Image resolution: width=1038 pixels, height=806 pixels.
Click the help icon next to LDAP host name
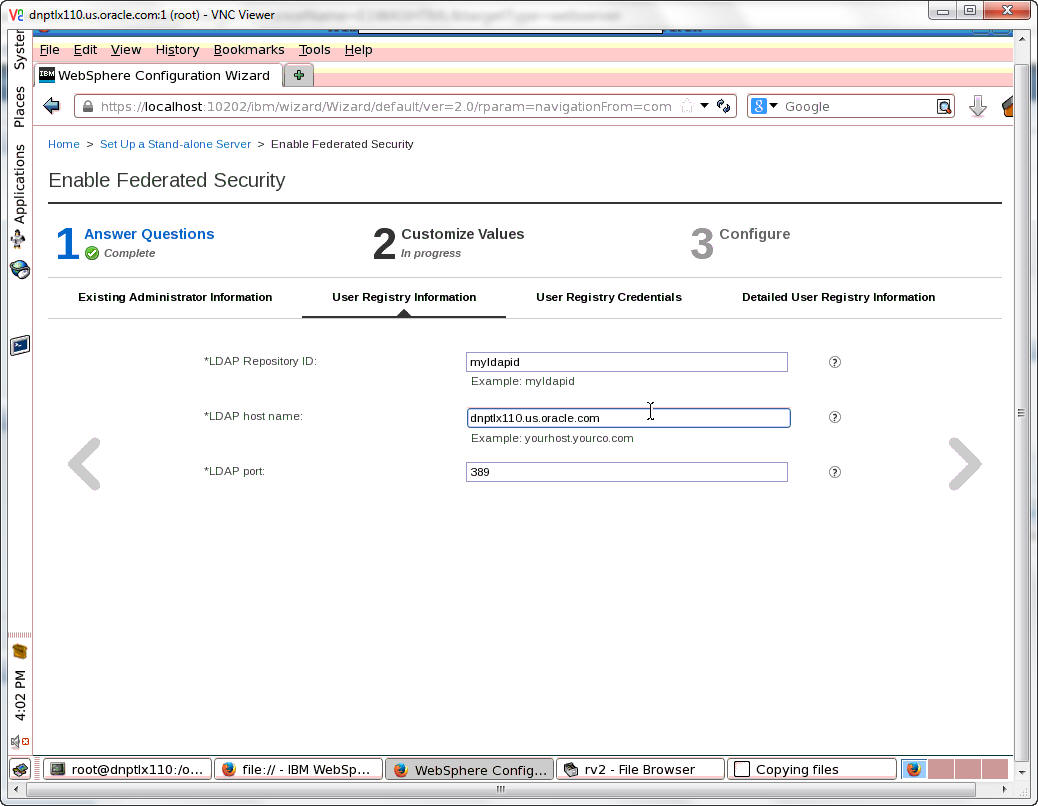click(835, 417)
